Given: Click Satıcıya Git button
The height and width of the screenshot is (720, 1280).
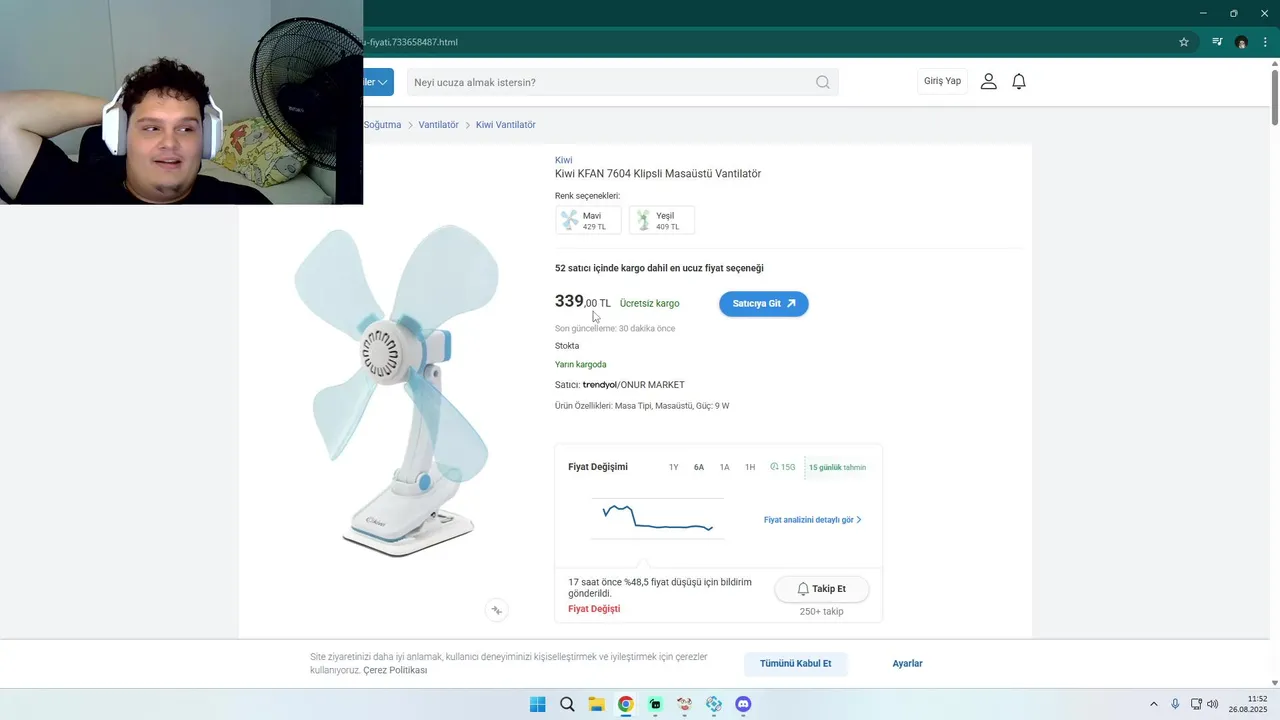Looking at the screenshot, I should (764, 304).
